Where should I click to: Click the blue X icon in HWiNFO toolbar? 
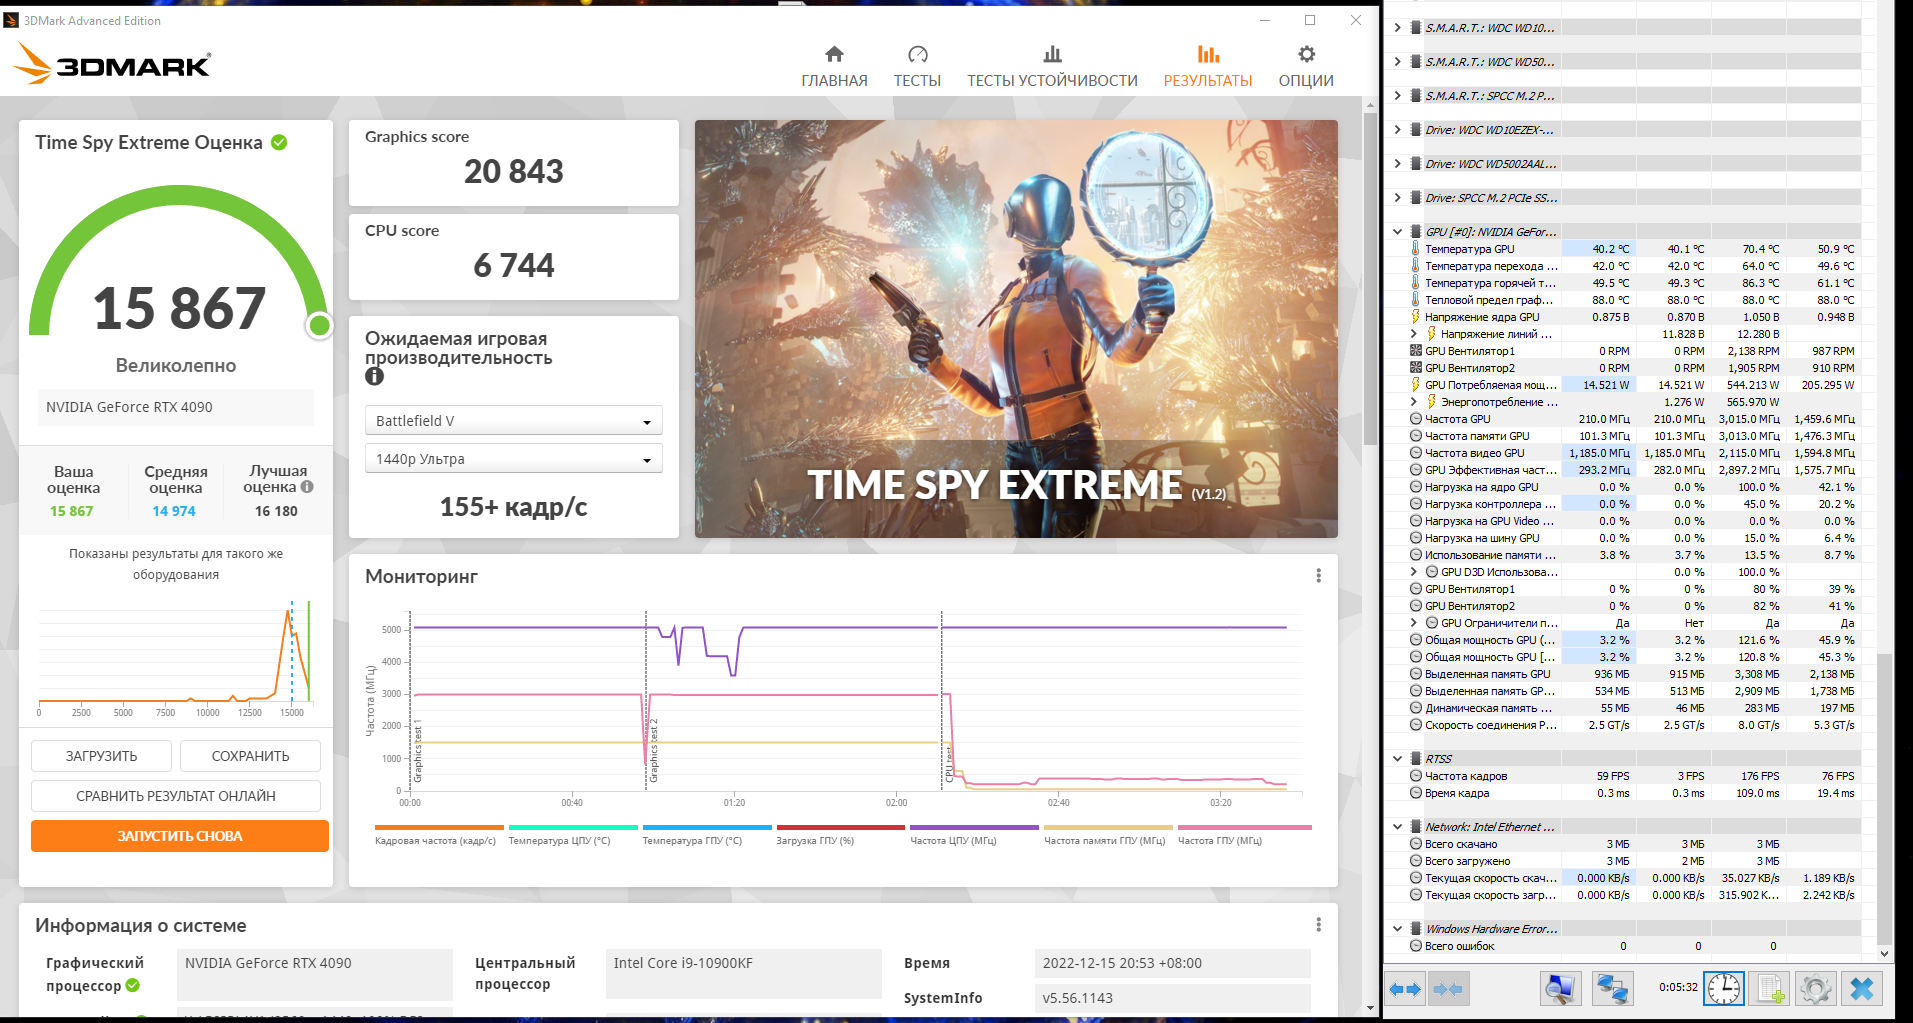tap(1862, 989)
